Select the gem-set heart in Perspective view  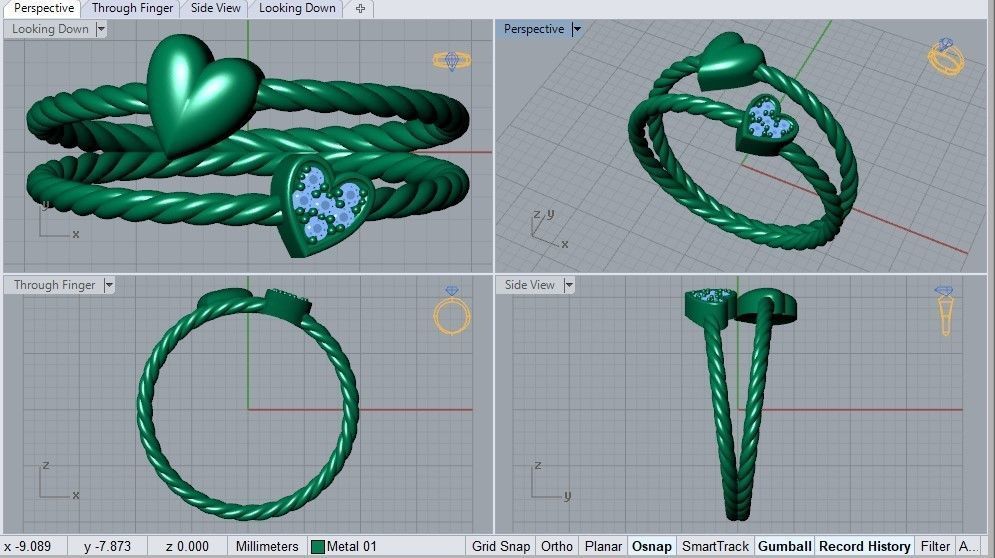767,124
